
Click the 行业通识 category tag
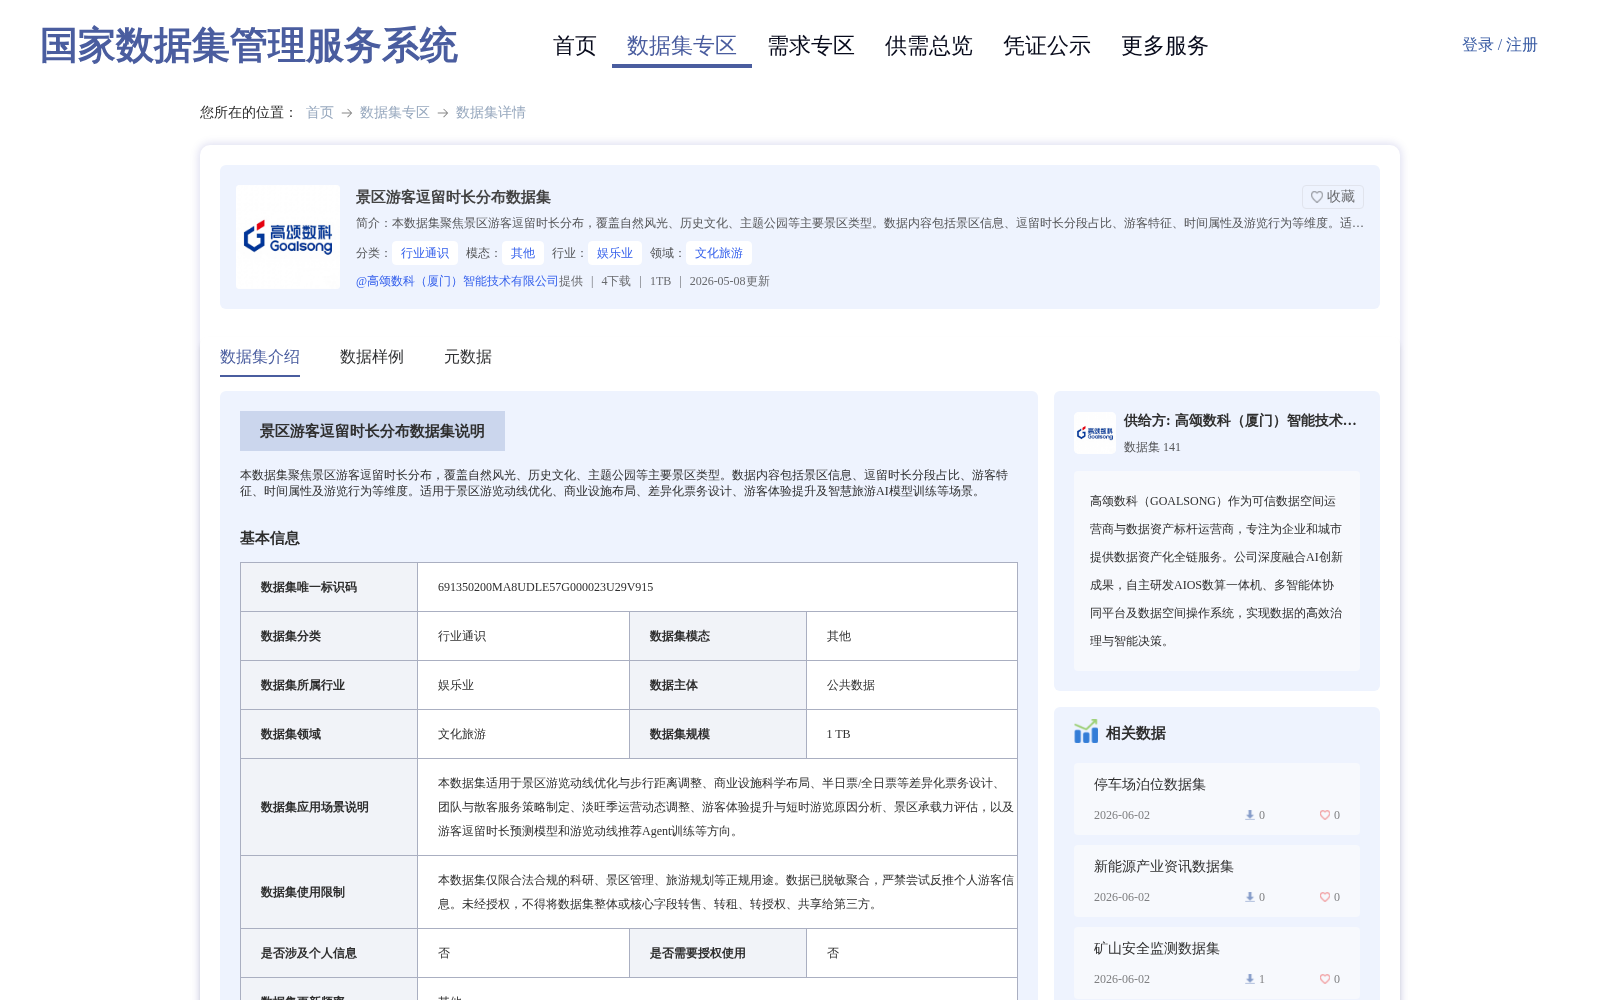425,253
